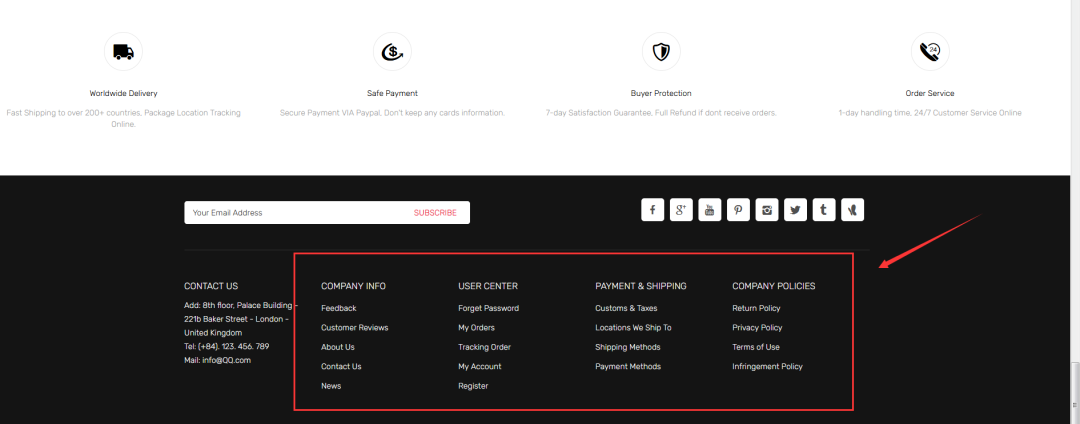Click the Buyer Protection shield icon
The image size is (1080, 424).
661,52
